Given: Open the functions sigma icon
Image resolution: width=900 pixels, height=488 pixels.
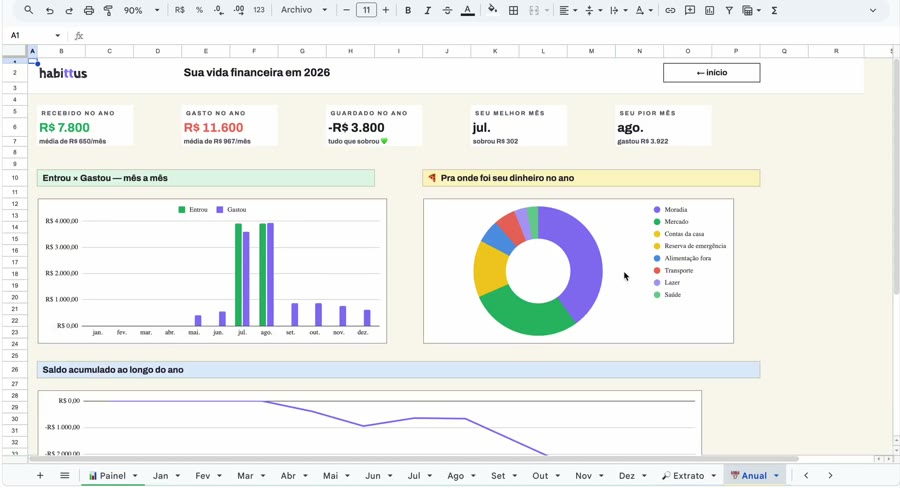Looking at the screenshot, I should [x=774, y=10].
